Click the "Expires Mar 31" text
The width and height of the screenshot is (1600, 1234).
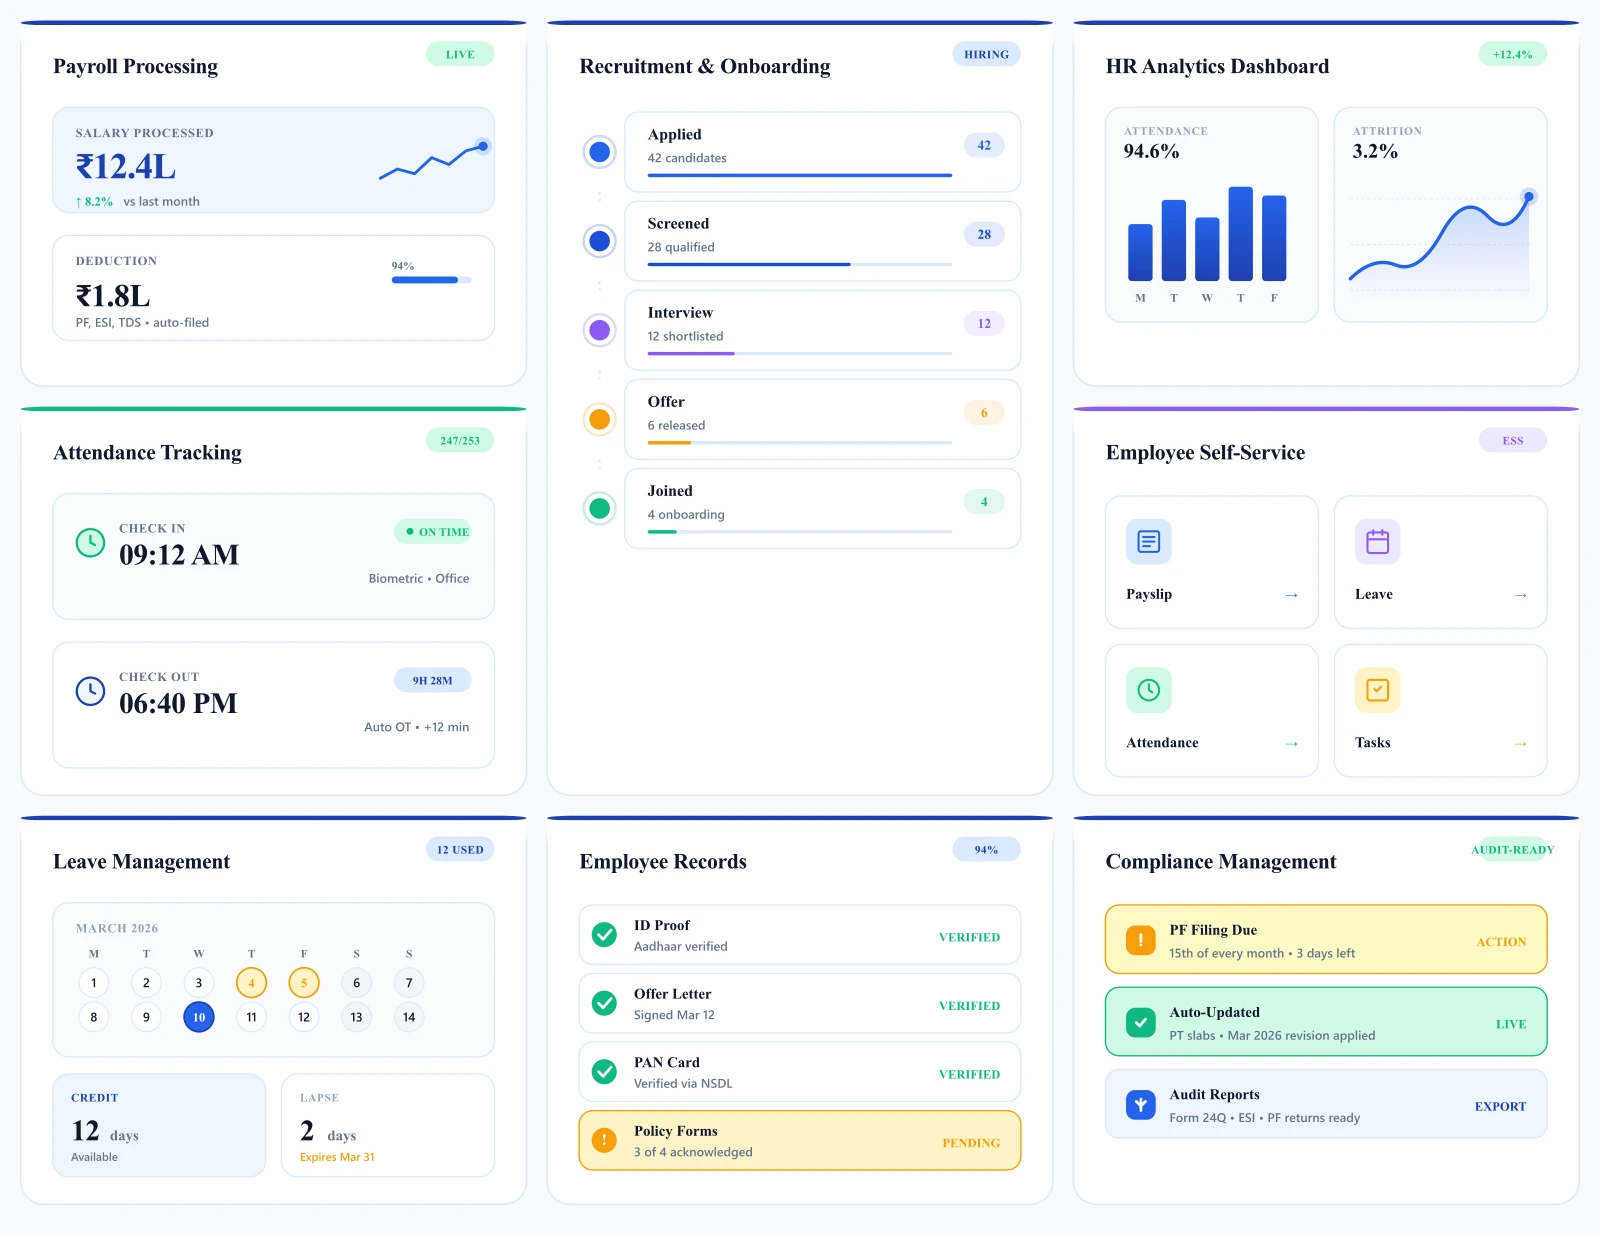tap(337, 1157)
